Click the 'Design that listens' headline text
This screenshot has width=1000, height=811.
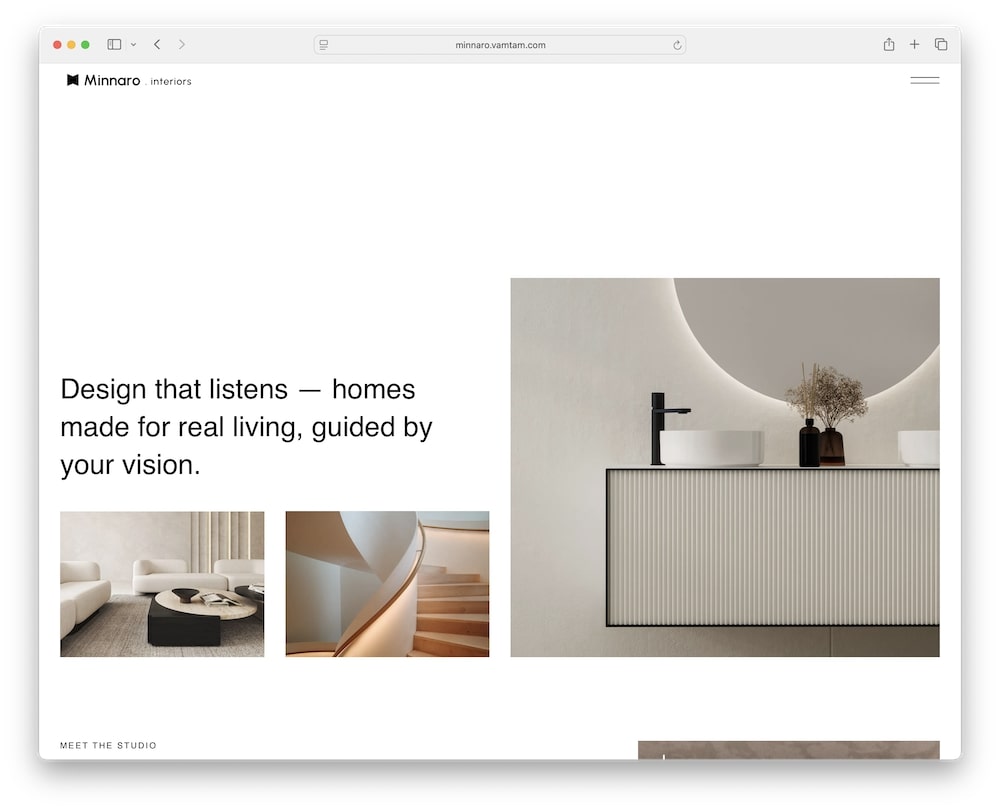tap(246, 427)
